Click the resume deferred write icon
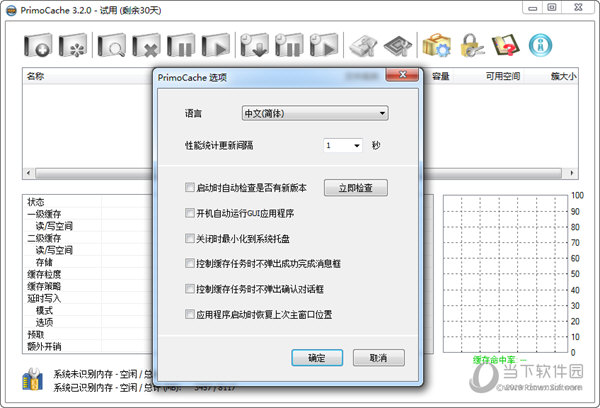600x408 pixels. tap(324, 45)
